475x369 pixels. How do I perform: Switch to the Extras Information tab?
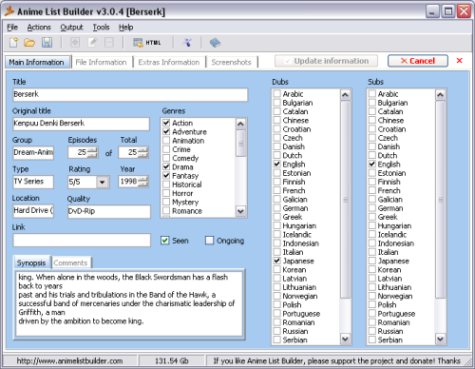(x=169, y=62)
